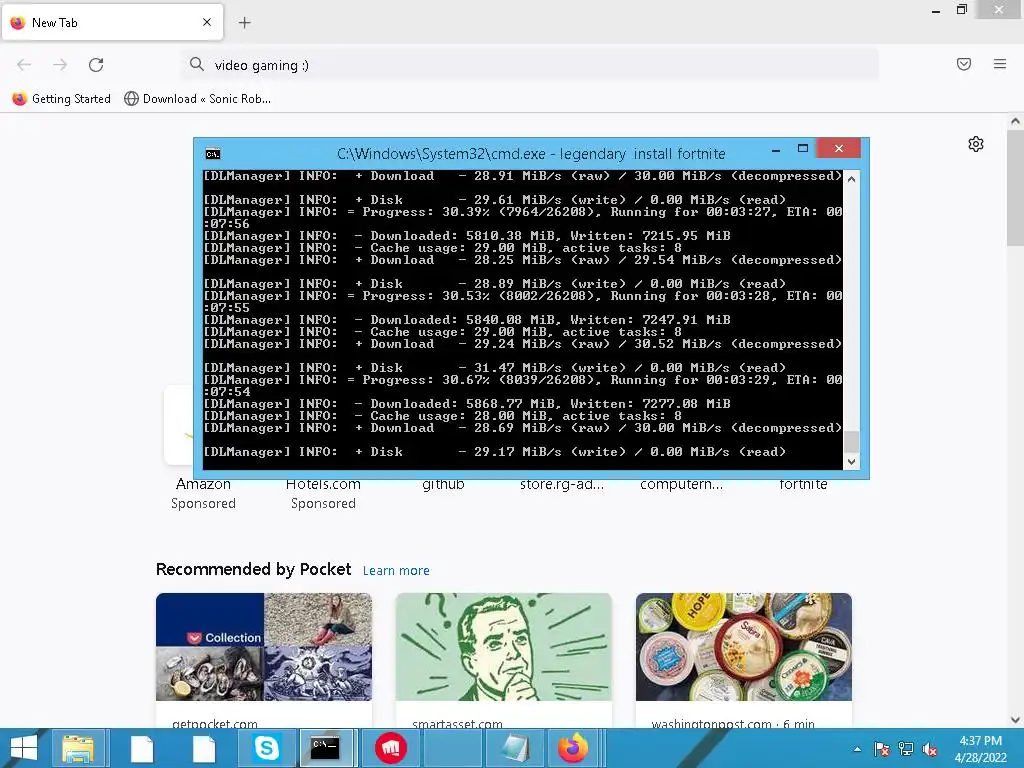Open the smartasset.com thinking man story
Viewport: 1024px width, 768px height.
click(x=504, y=647)
